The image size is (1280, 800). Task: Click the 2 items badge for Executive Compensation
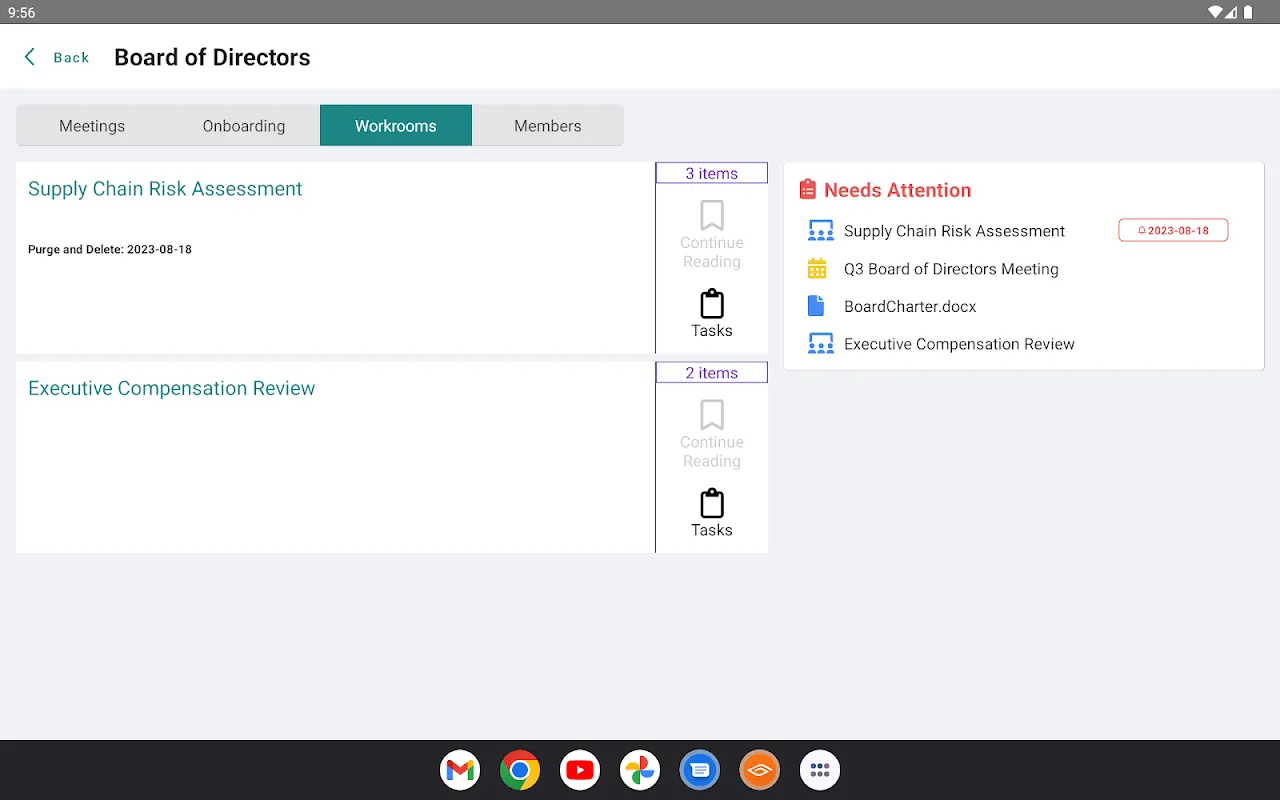[x=712, y=373]
